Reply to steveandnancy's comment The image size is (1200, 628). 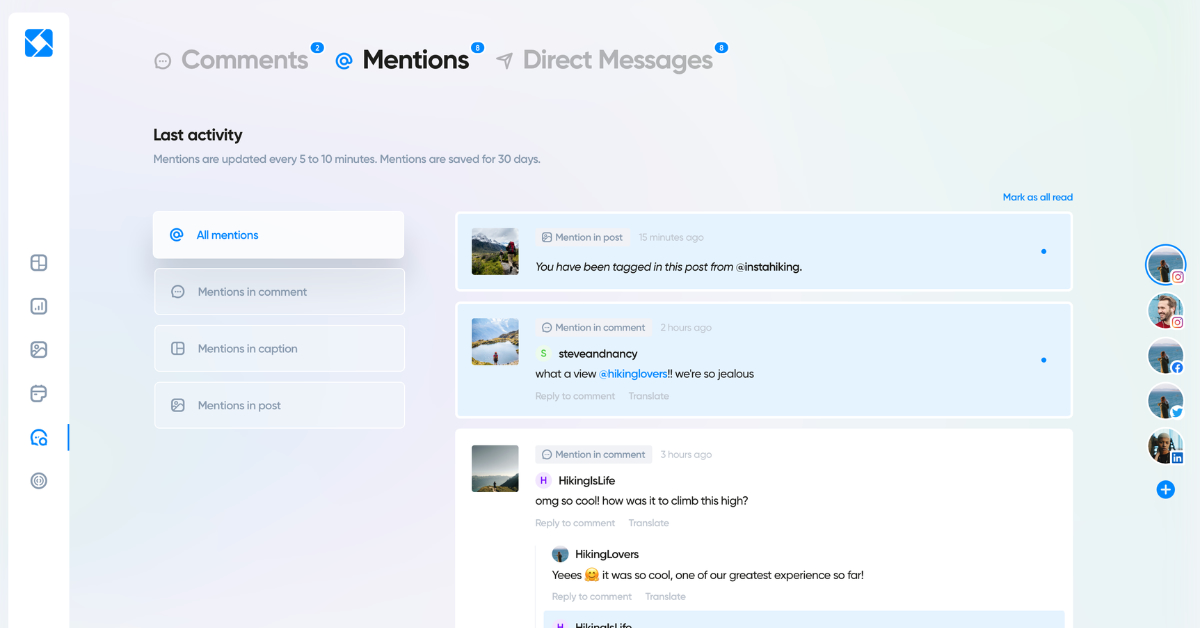(575, 396)
